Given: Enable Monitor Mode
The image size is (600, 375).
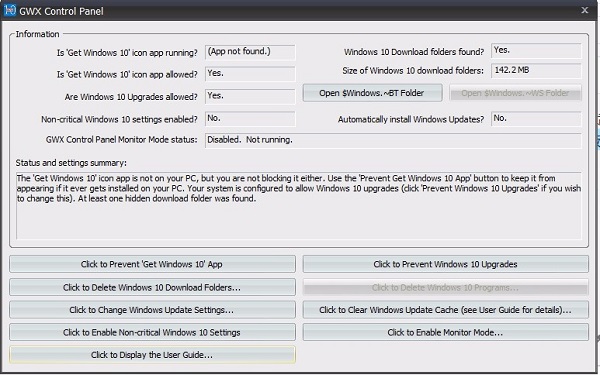Looking at the screenshot, I should pos(445,333).
